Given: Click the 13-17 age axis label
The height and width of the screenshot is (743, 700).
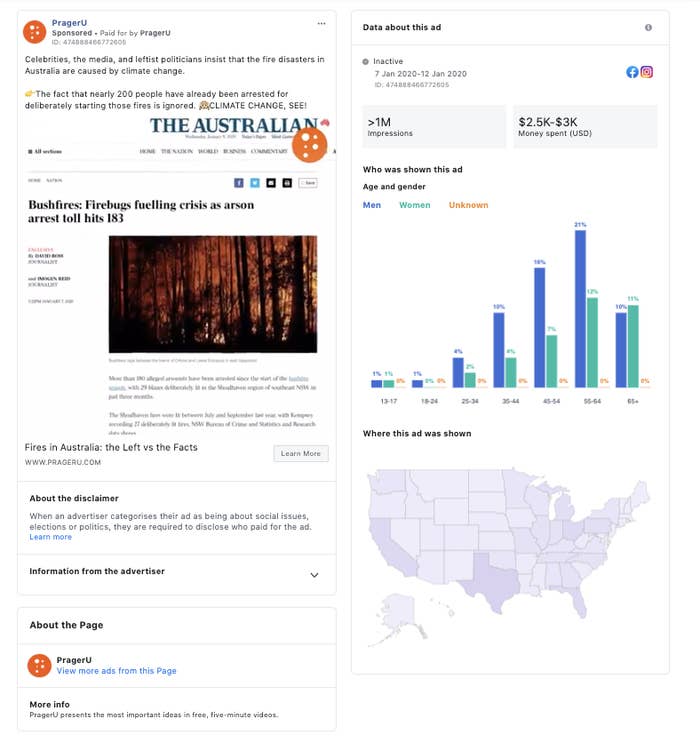Looking at the screenshot, I should (389, 401).
